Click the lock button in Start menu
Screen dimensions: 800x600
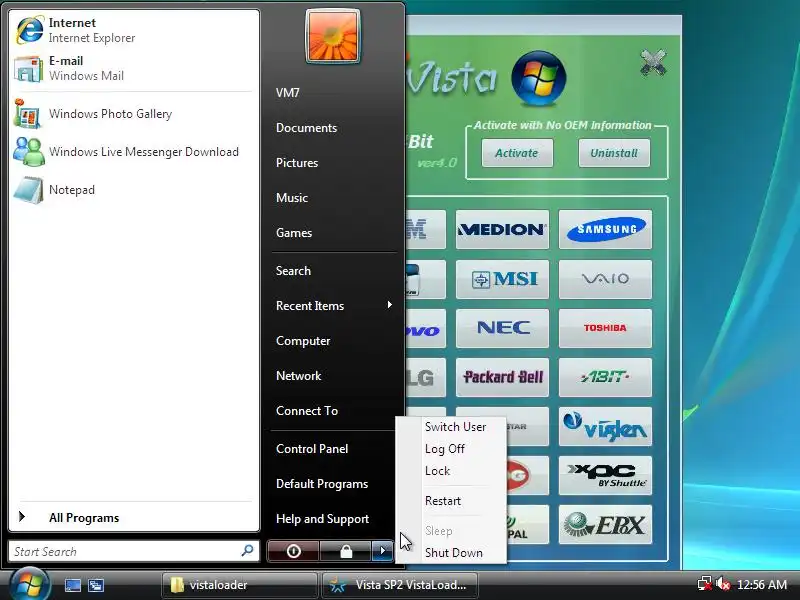pyautogui.click(x=346, y=551)
